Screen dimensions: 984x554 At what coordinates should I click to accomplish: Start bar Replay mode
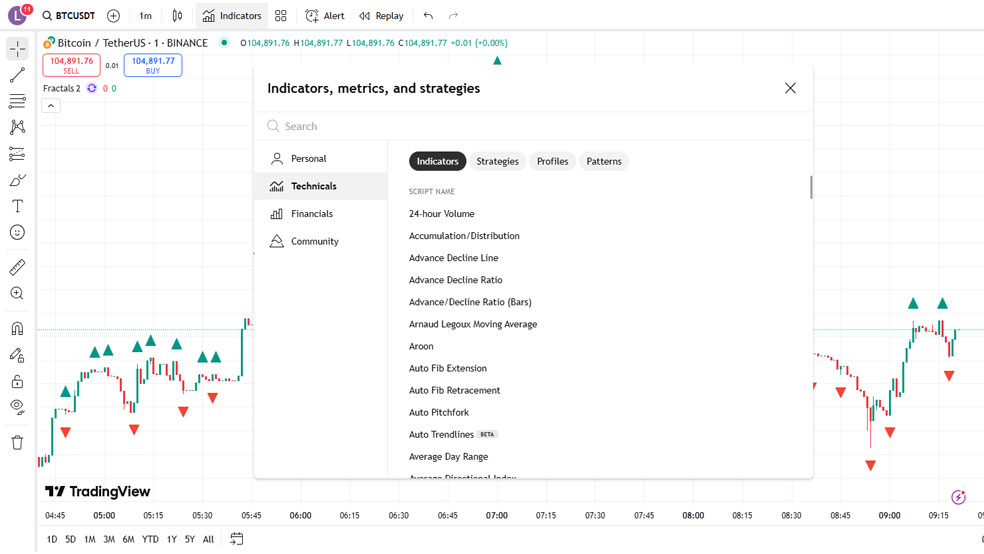tap(381, 16)
